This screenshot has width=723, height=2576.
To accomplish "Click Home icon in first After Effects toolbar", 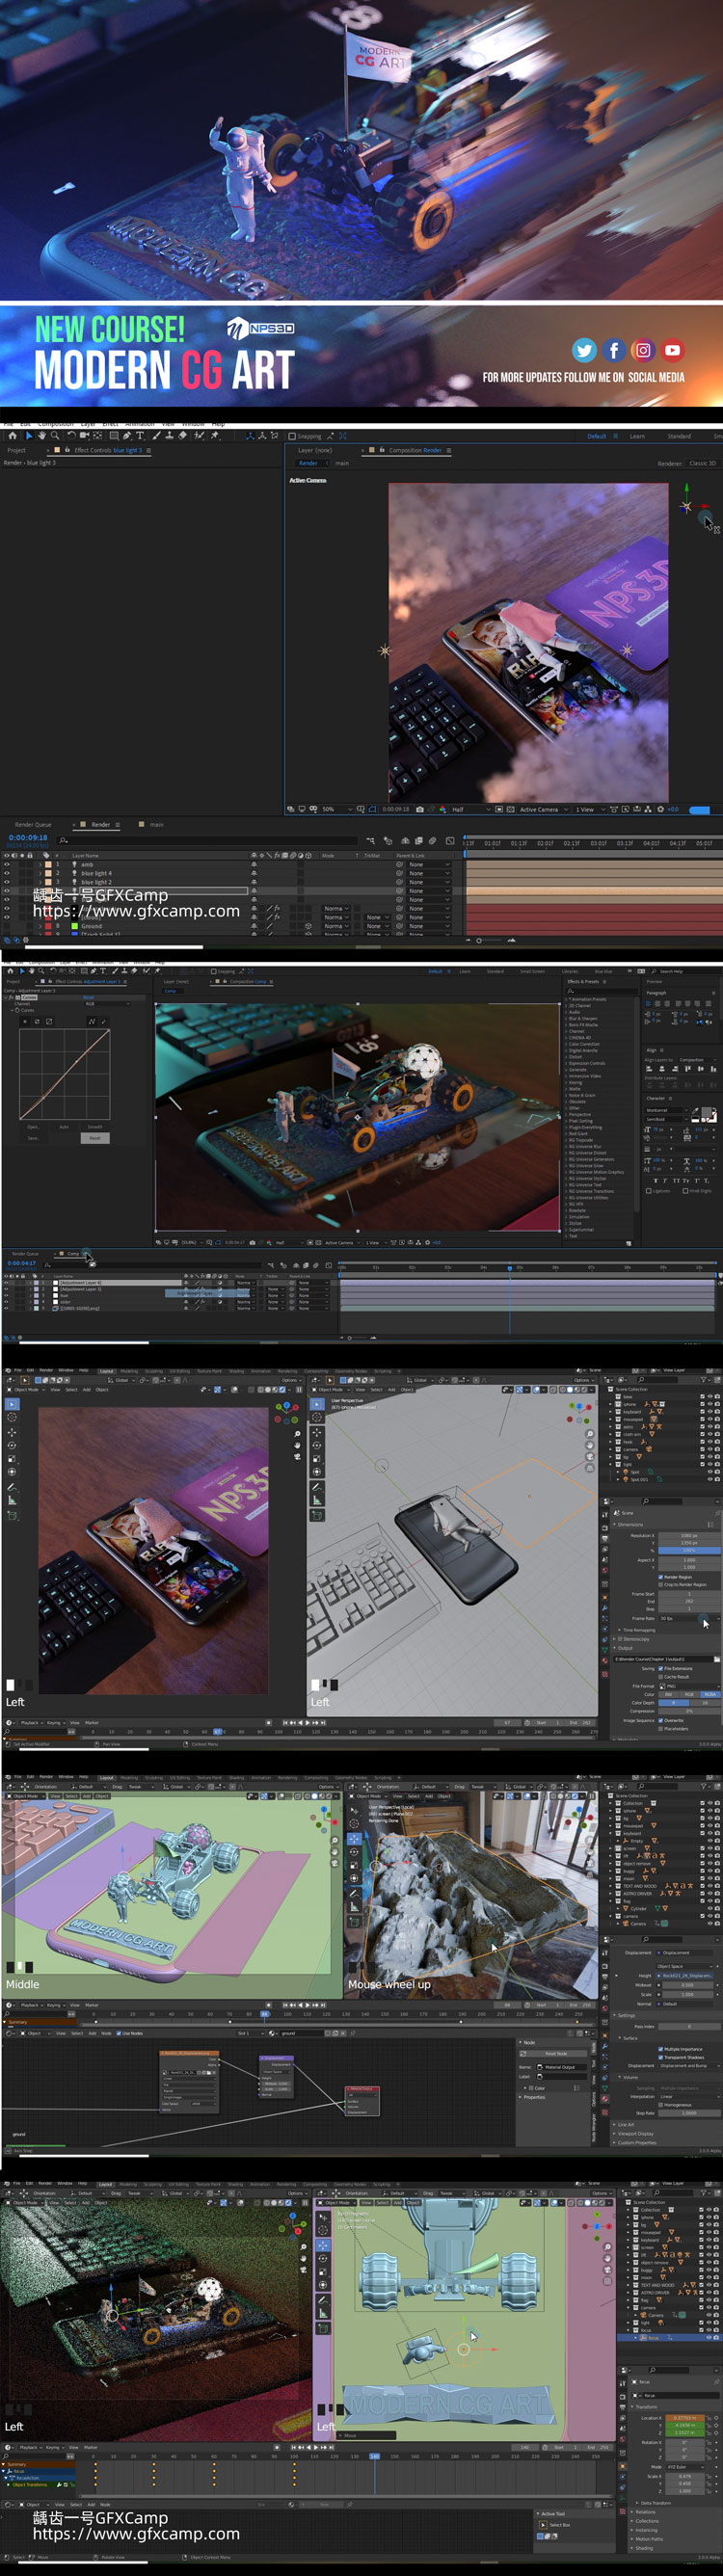I will pos(13,435).
